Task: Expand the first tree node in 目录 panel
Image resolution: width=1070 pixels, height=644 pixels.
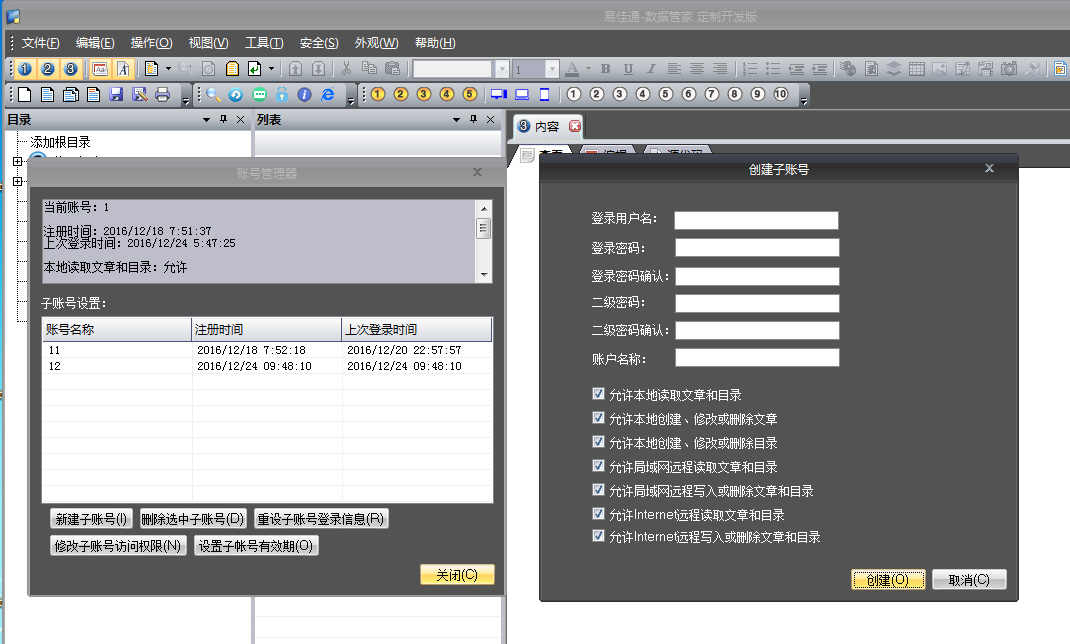Action: [x=17, y=161]
